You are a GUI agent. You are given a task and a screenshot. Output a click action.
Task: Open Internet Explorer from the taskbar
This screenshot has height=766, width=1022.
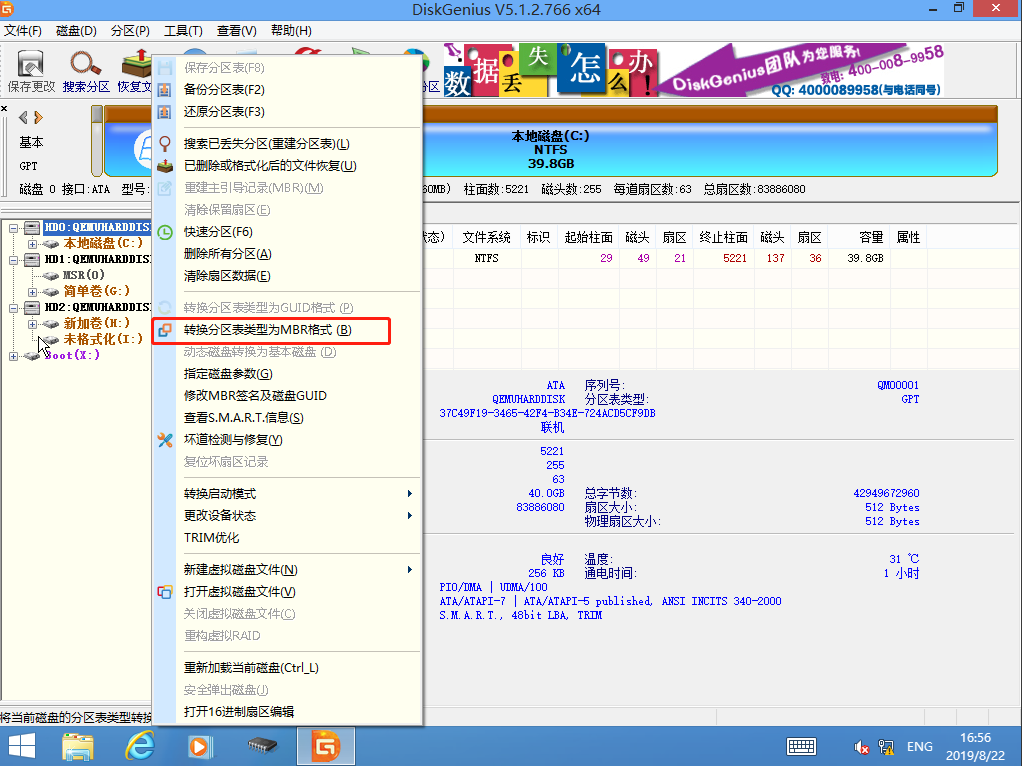[x=139, y=746]
